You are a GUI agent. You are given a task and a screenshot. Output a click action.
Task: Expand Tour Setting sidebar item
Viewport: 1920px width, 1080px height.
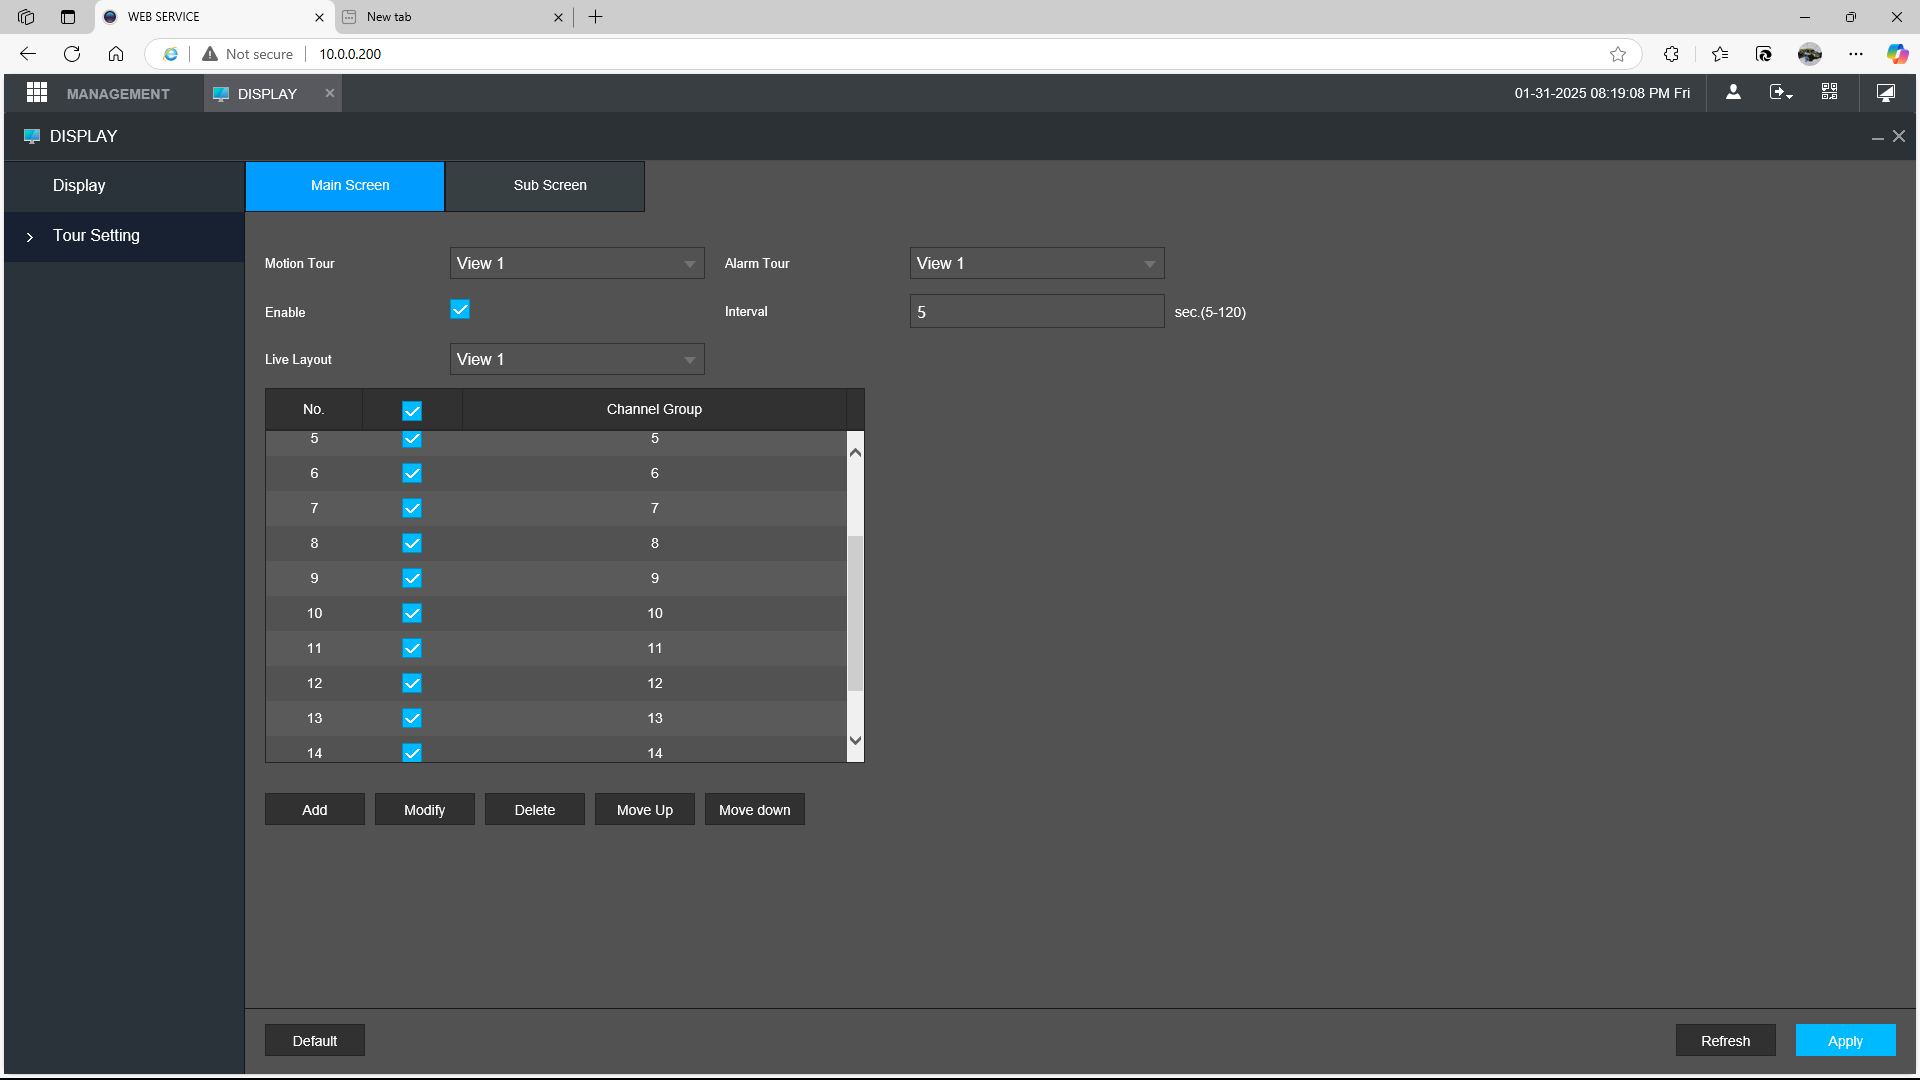[x=125, y=236]
